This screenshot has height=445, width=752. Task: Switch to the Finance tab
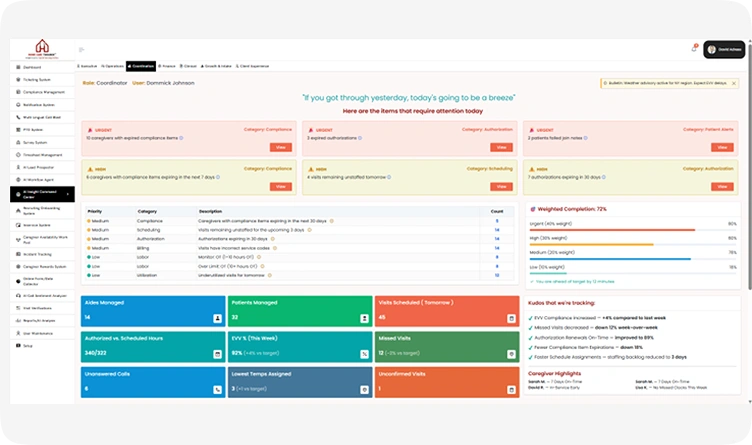pos(166,66)
